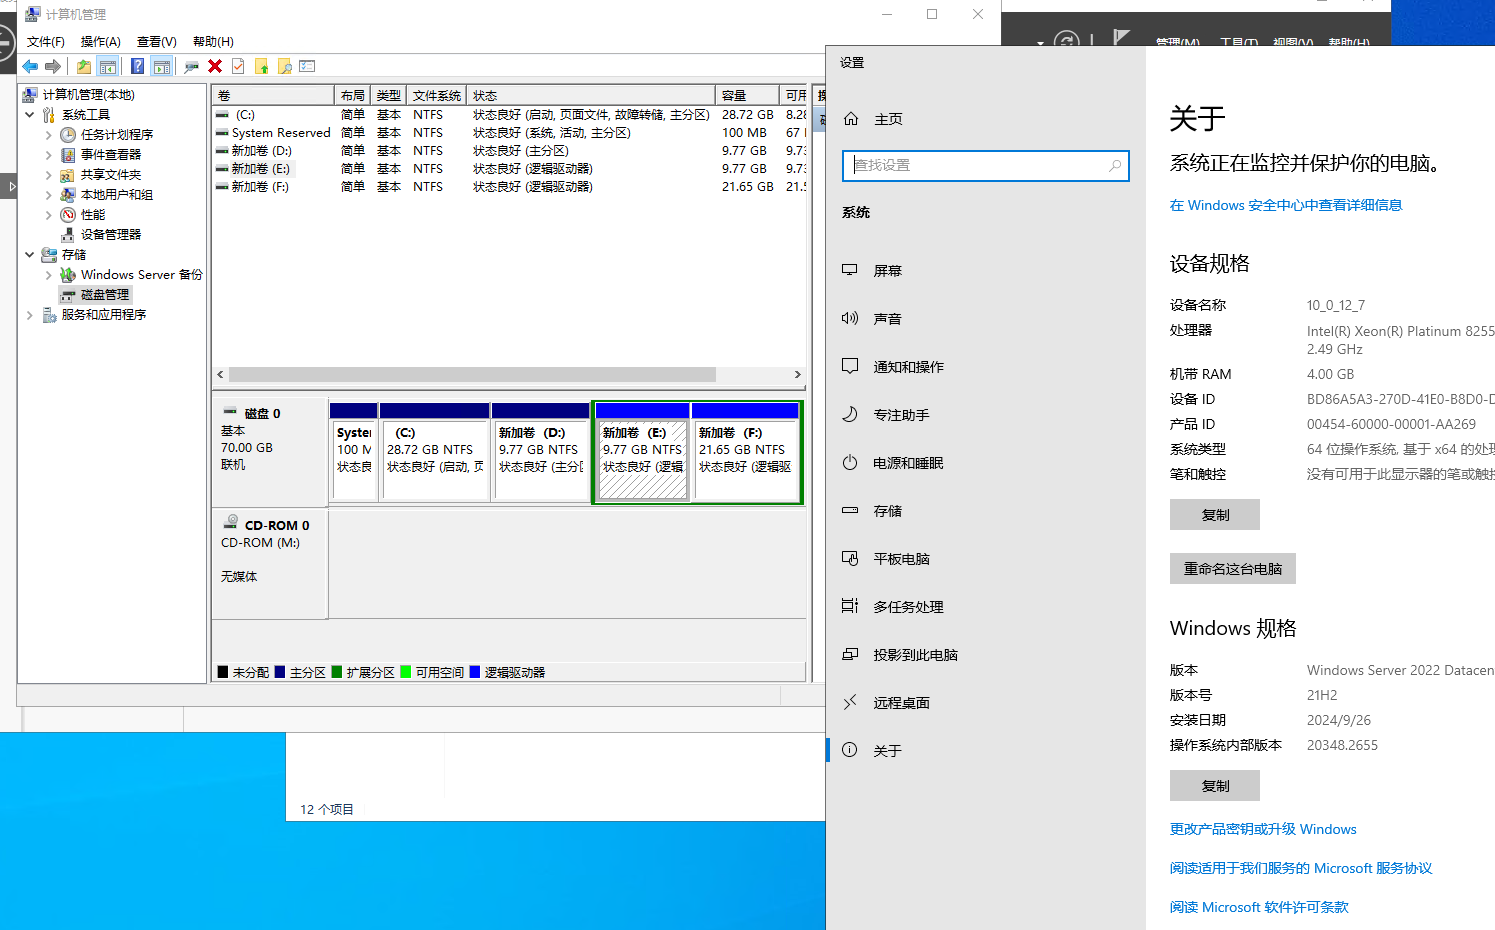Open the 查看(V) menu
This screenshot has width=1495, height=930.
tap(157, 42)
